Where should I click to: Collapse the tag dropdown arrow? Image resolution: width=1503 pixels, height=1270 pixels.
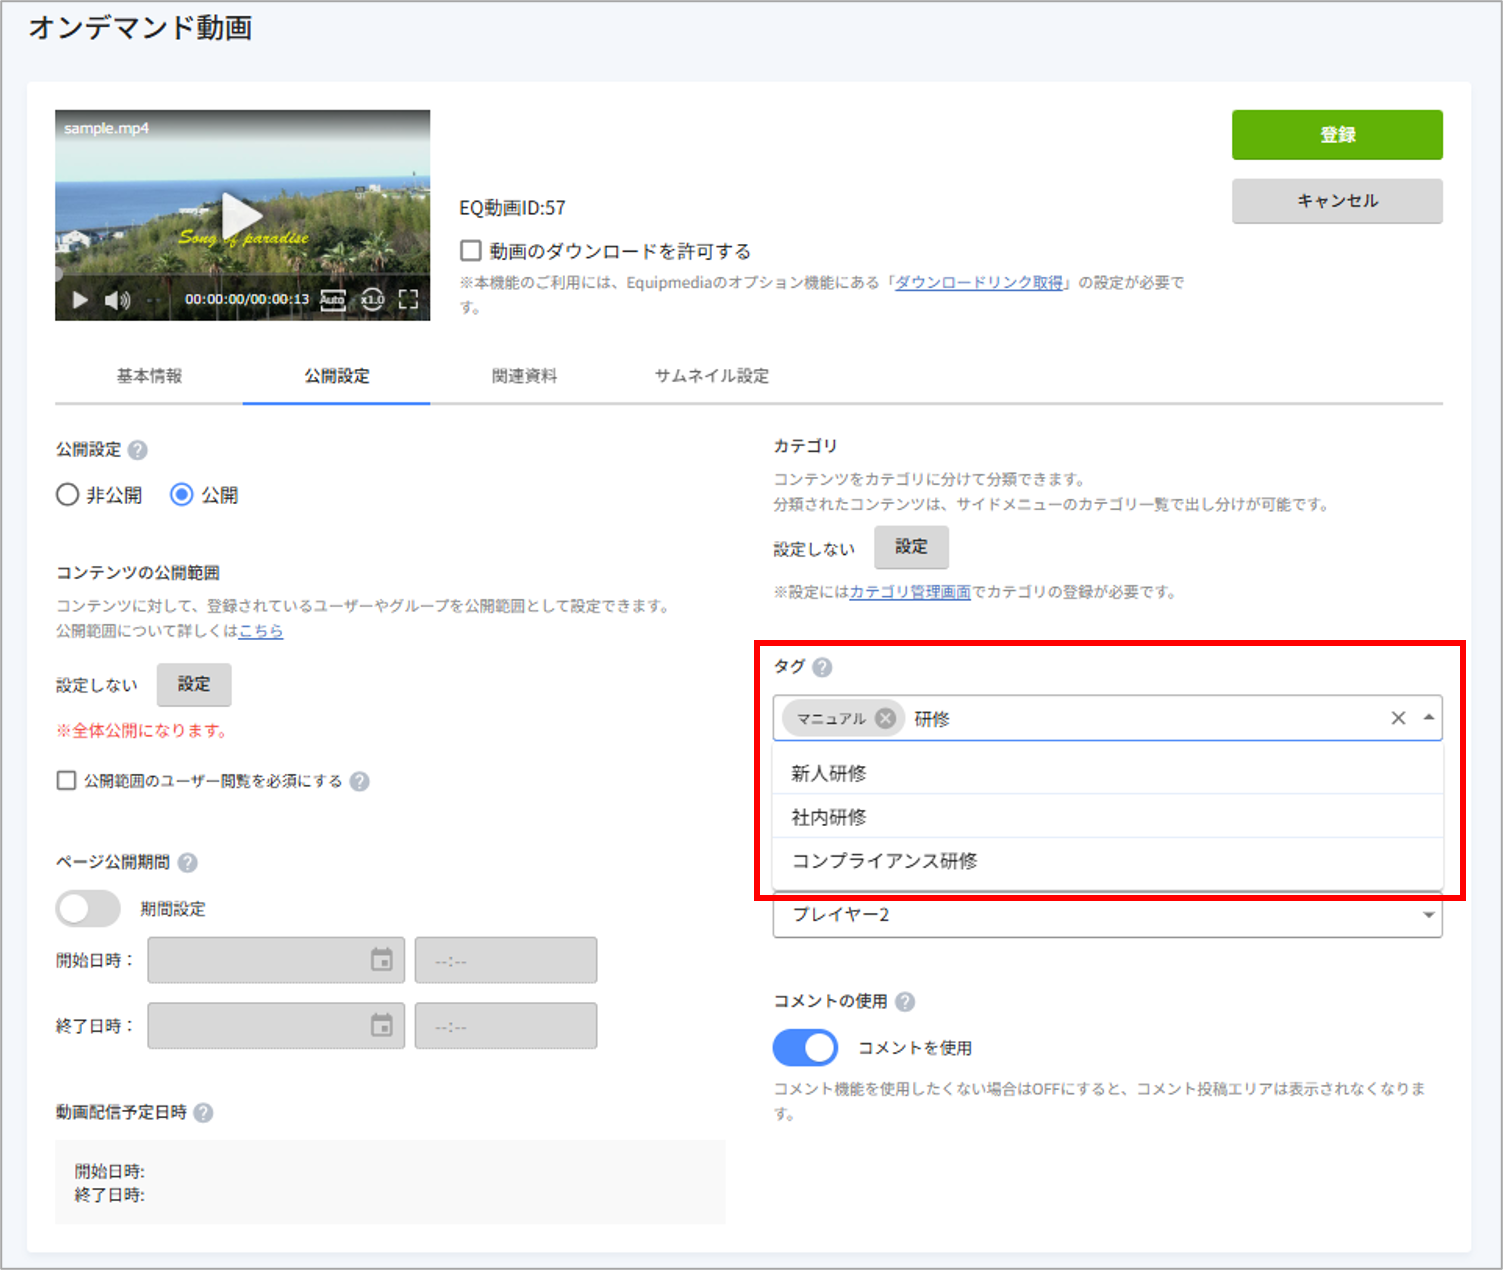click(1428, 718)
